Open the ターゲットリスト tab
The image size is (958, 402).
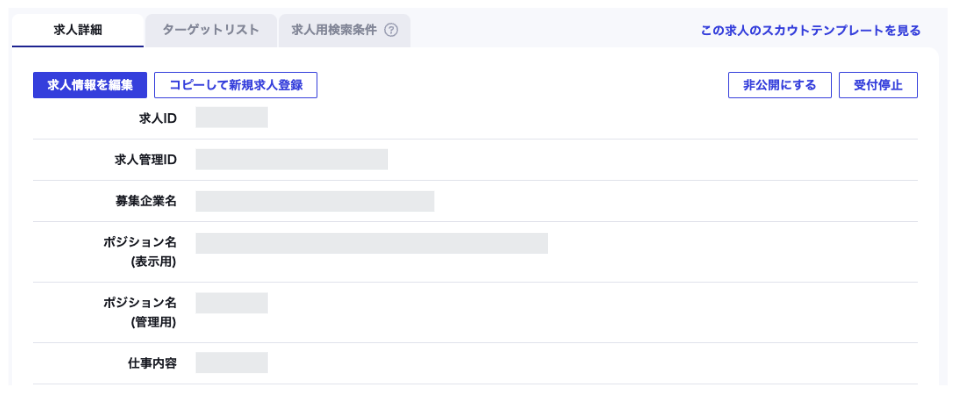tap(211, 31)
